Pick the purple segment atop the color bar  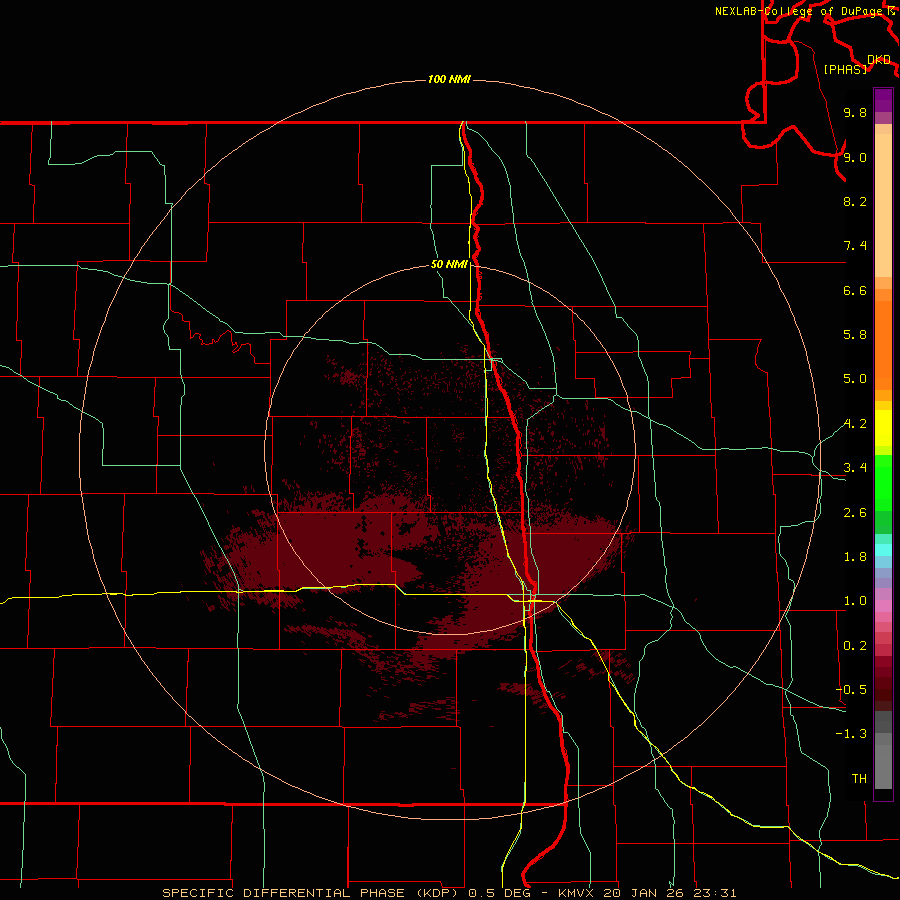883,100
